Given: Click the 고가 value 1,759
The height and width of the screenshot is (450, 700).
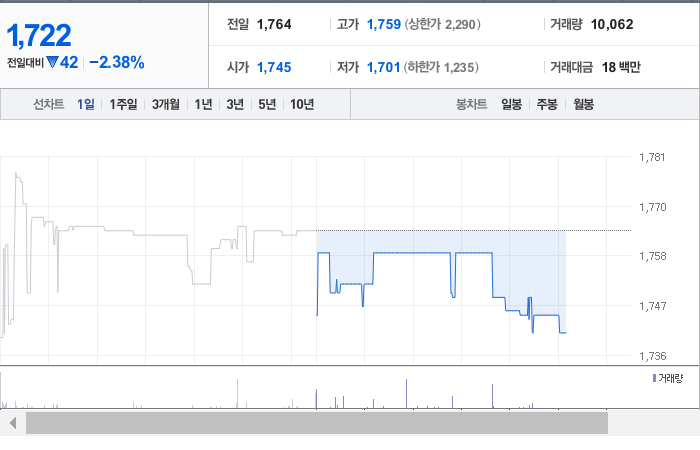Looking at the screenshot, I should [x=384, y=24].
